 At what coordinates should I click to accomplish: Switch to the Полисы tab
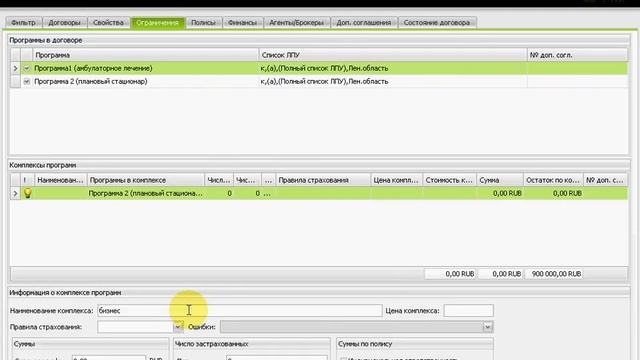[203, 22]
